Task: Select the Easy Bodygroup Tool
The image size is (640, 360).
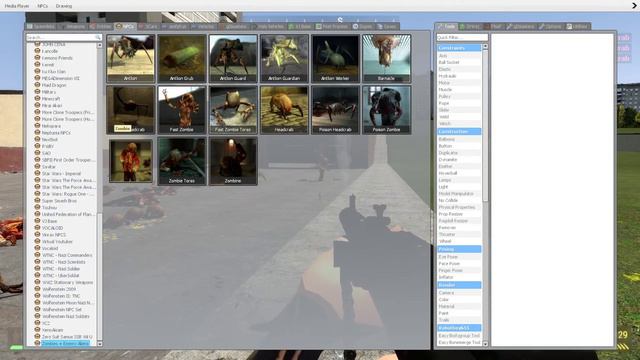Action: coord(459,336)
